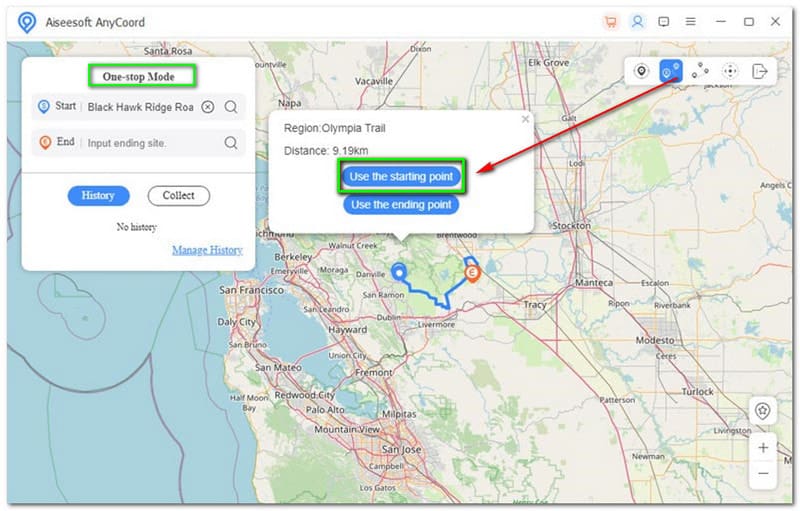Image resolution: width=800 pixels, height=511 pixels.
Task: Click the Region:Olympia Trail text
Action: [334, 129]
